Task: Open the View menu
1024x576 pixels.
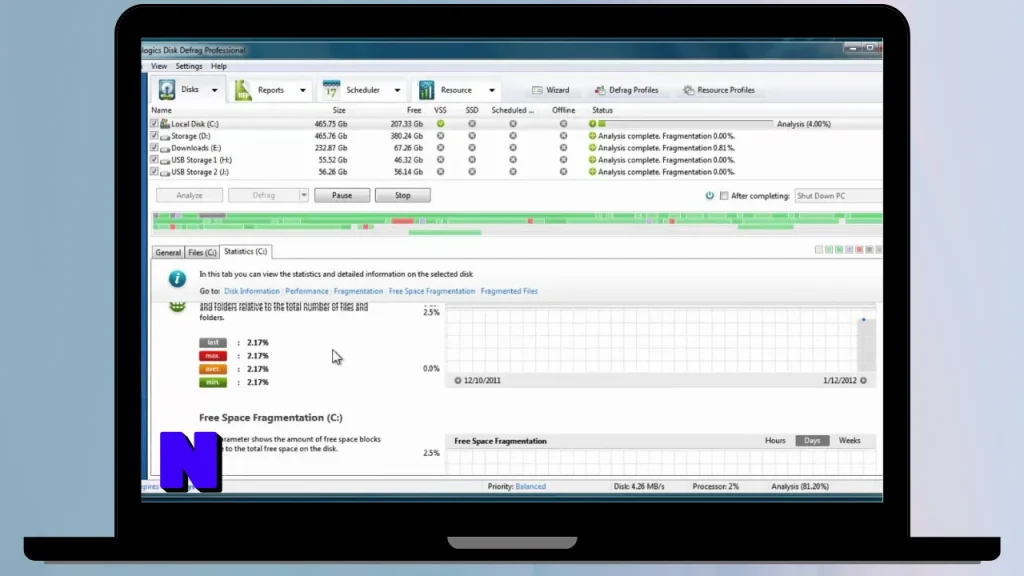Action: pos(159,66)
